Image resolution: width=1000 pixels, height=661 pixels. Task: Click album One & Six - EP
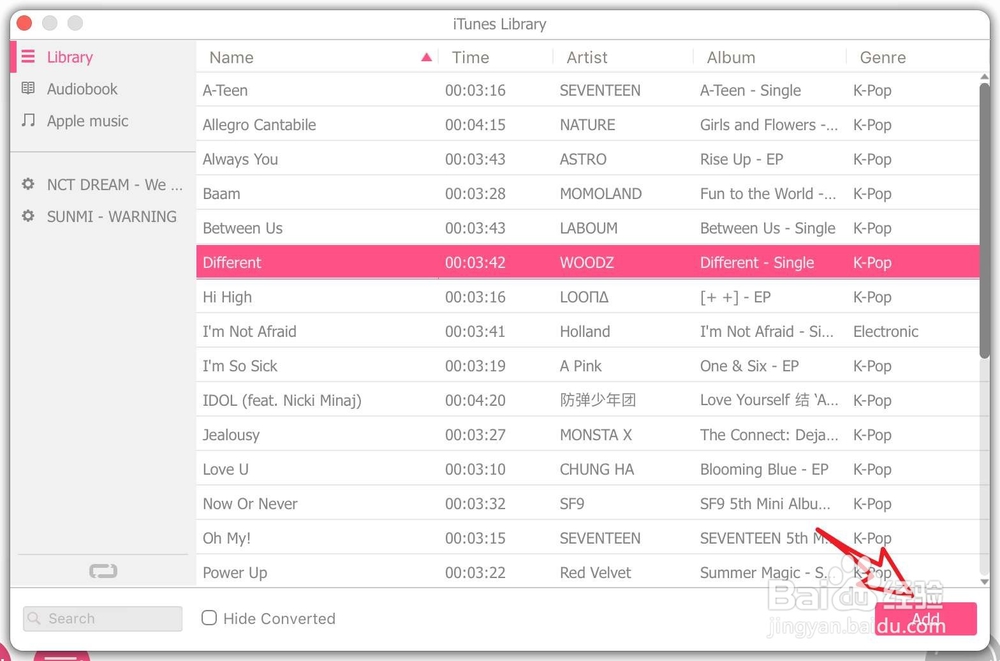coord(749,366)
